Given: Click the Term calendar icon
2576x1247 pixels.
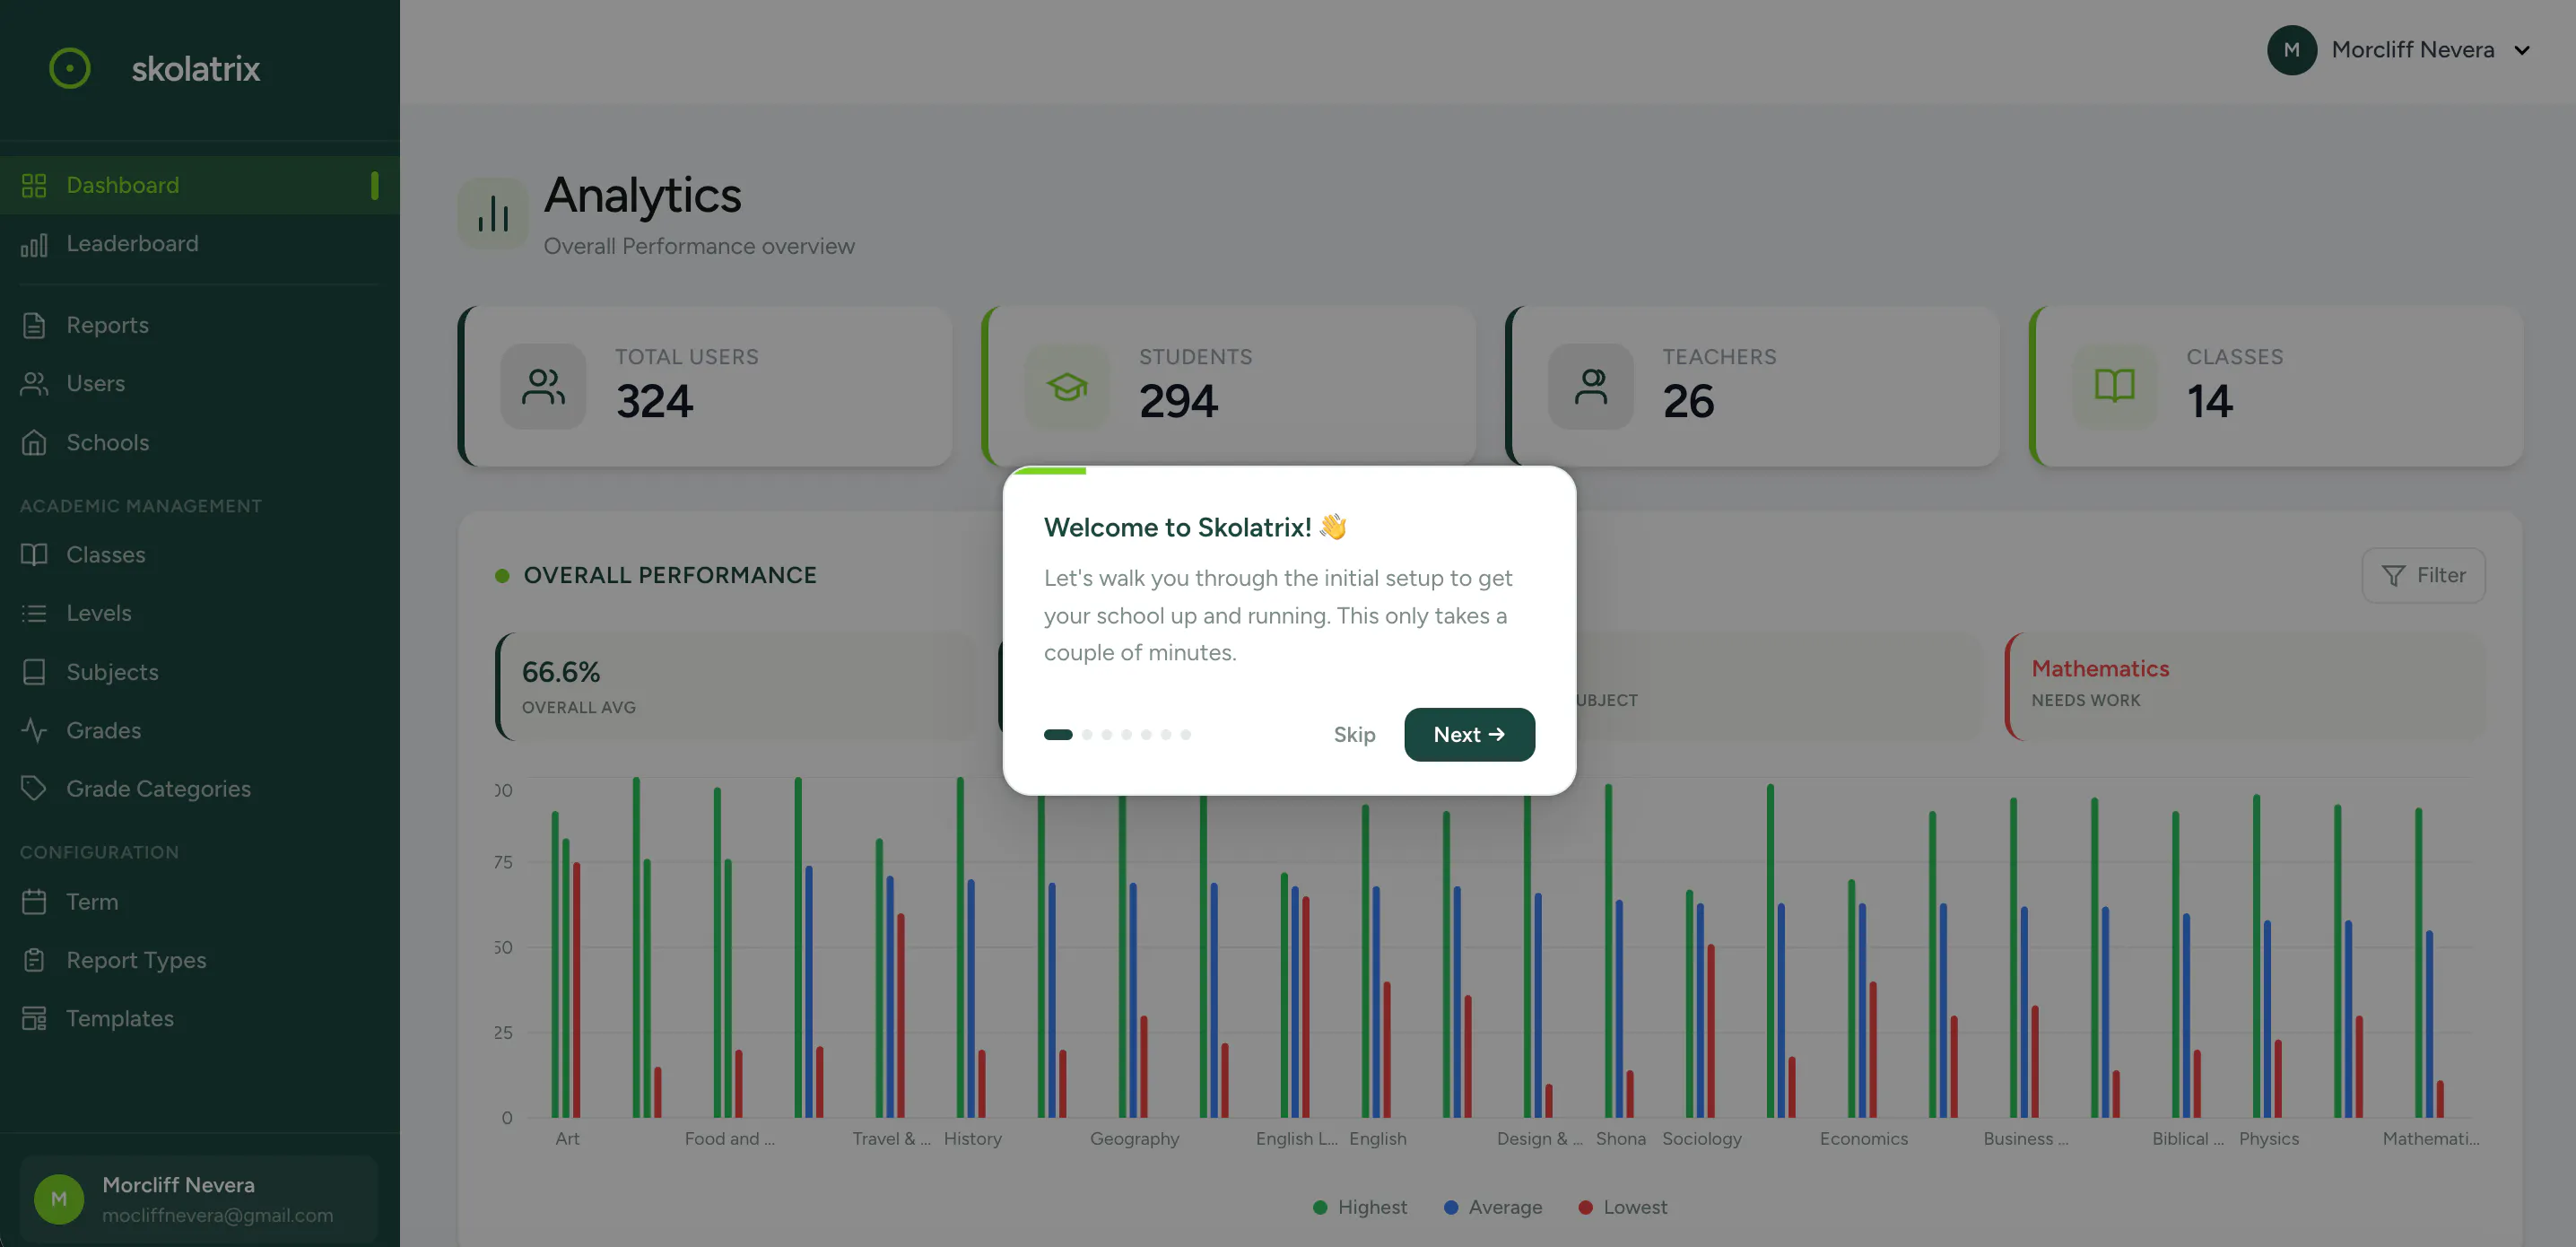Looking at the screenshot, I should [34, 902].
